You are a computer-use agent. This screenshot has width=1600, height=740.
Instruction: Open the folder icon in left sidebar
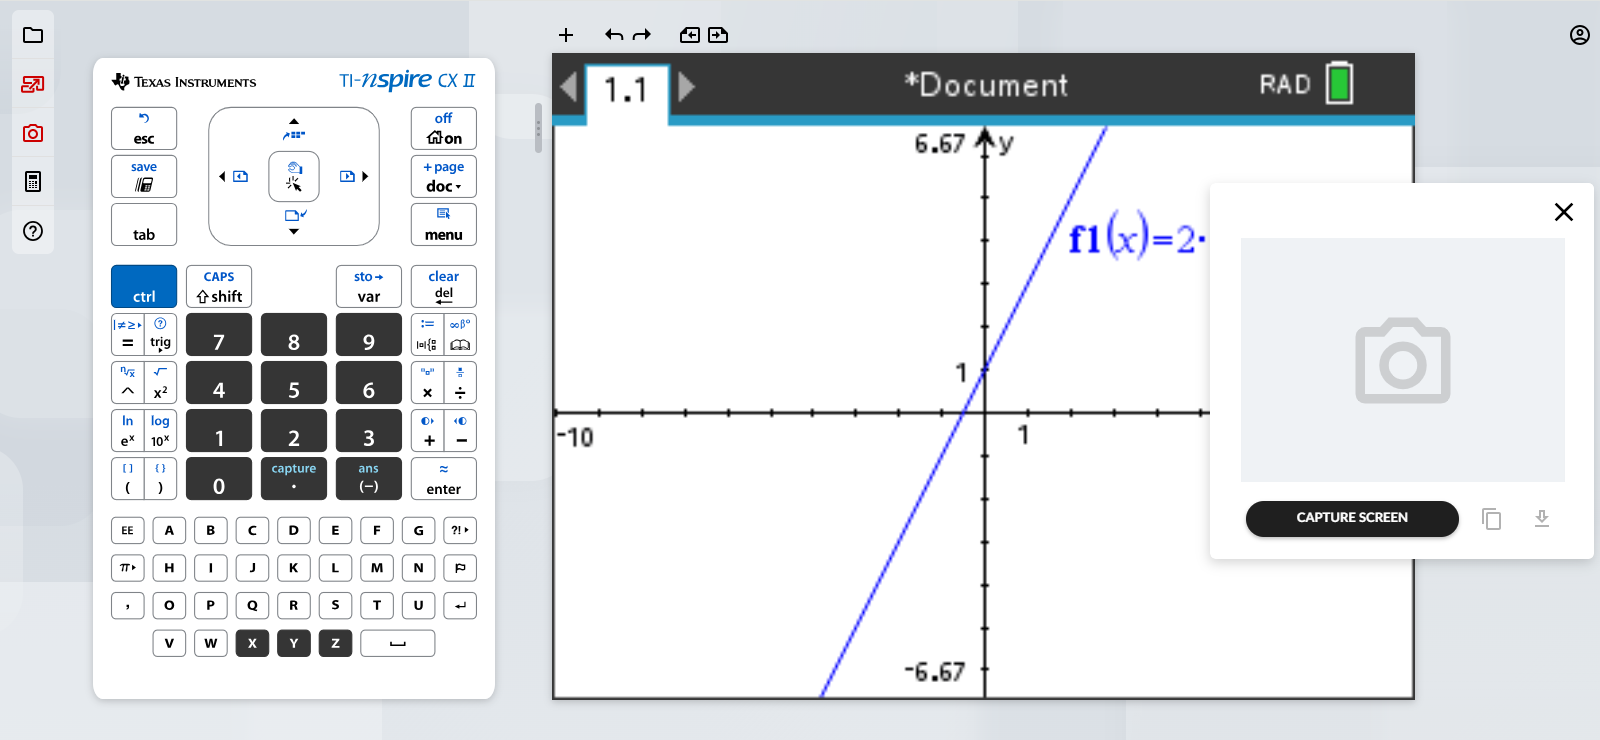tap(33, 35)
